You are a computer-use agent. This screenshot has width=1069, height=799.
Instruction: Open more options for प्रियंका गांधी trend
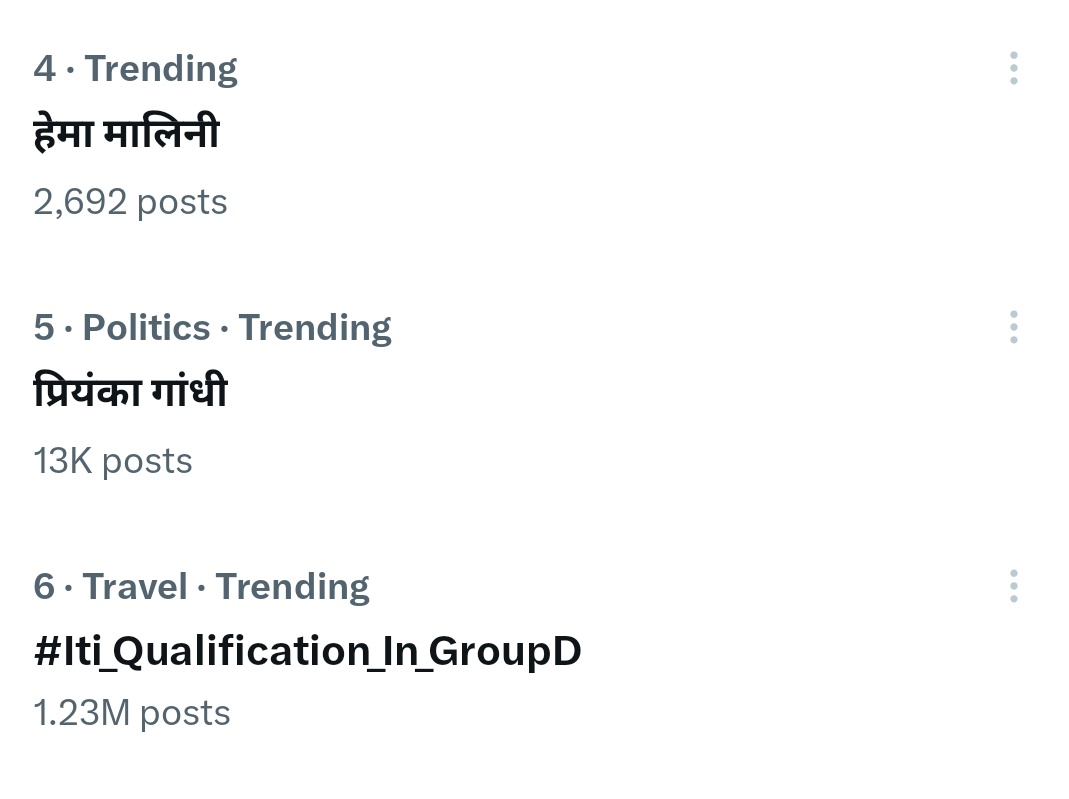tap(1014, 327)
